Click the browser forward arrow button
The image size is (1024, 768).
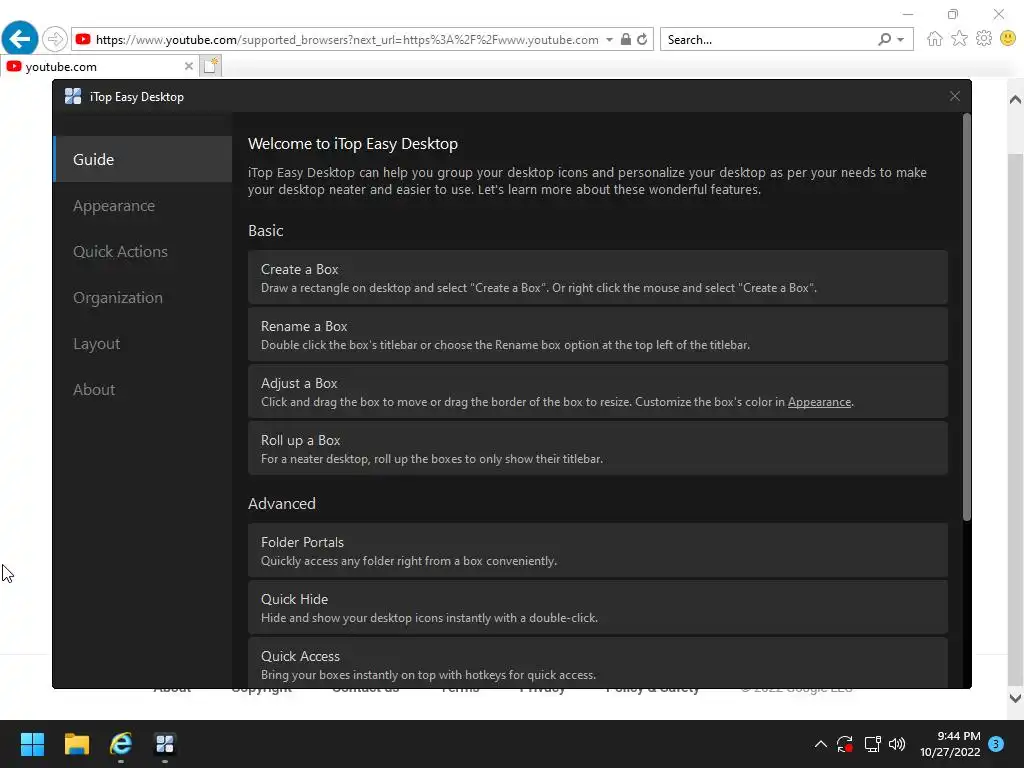click(55, 39)
